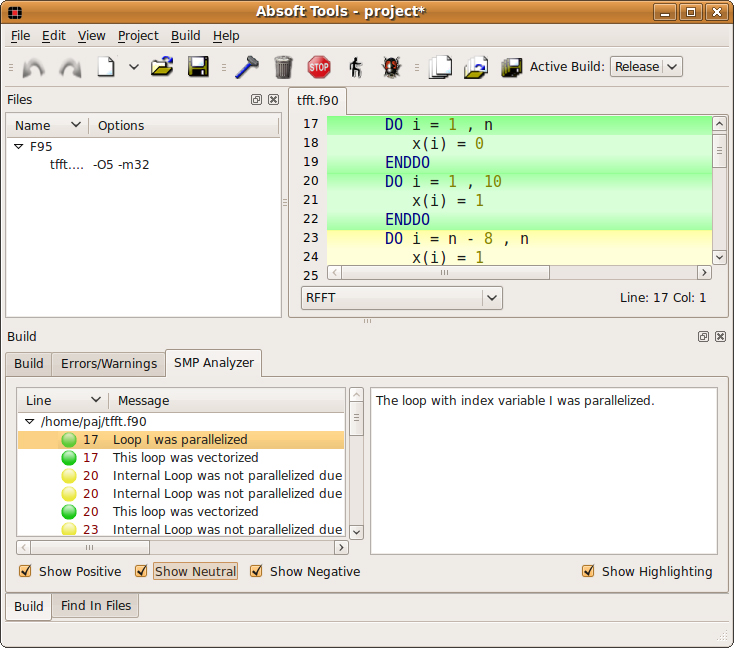734x648 pixels.
Task: Click the undo arrow toolbar icon
Action: (34, 67)
